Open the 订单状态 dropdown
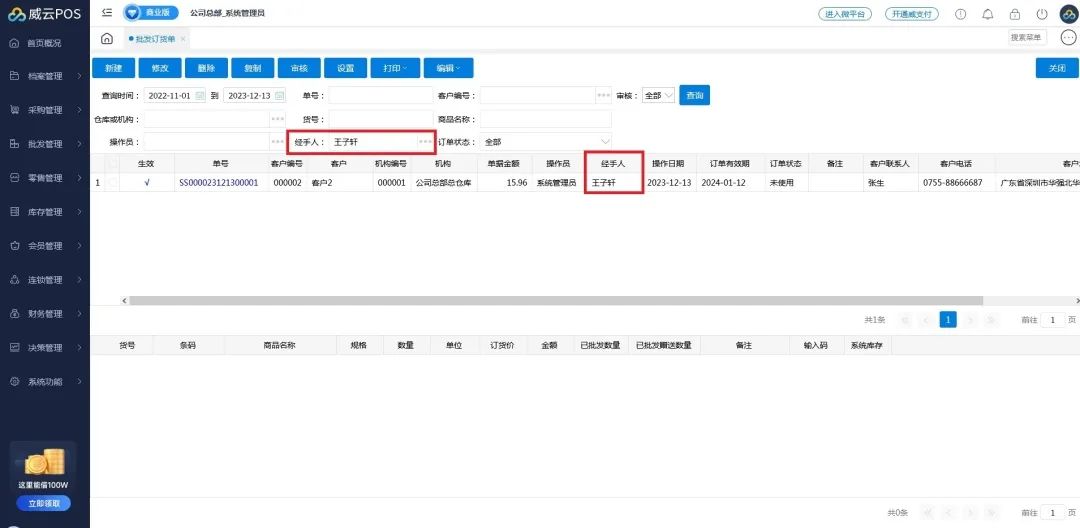Screen dimensions: 1080x528 546,142
